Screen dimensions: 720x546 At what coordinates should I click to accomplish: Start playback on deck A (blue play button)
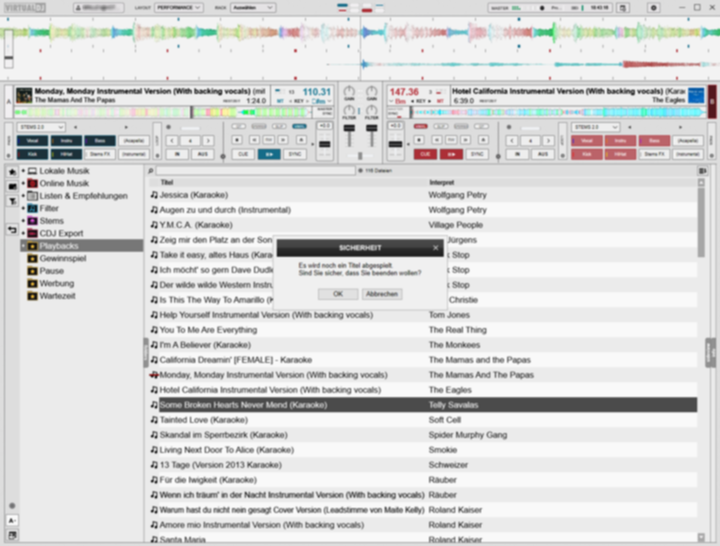[x=269, y=154]
